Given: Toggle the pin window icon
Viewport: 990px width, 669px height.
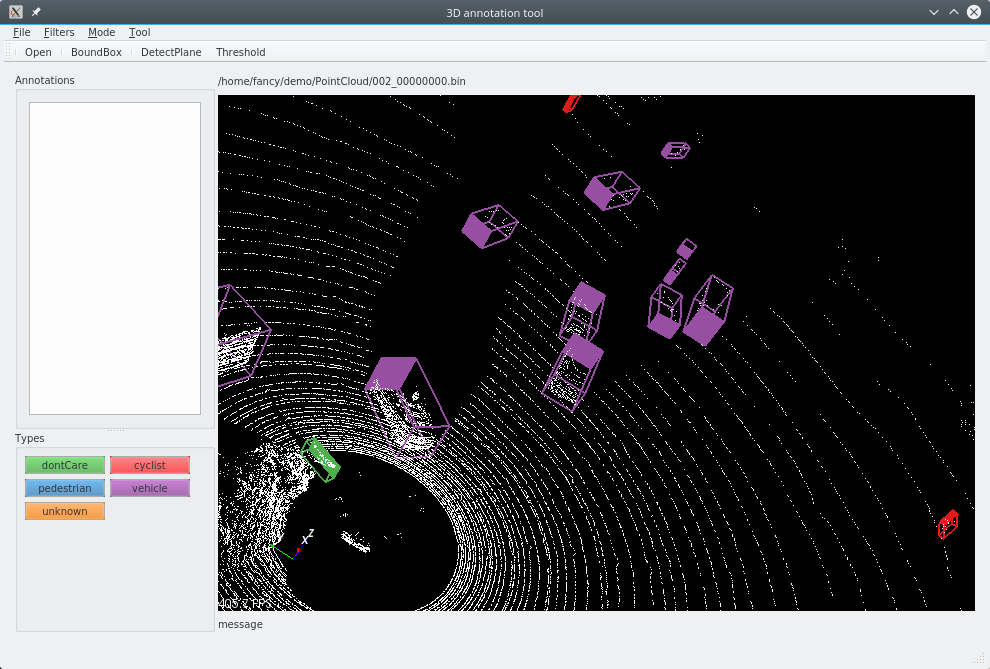Looking at the screenshot, I should click(x=36, y=12).
